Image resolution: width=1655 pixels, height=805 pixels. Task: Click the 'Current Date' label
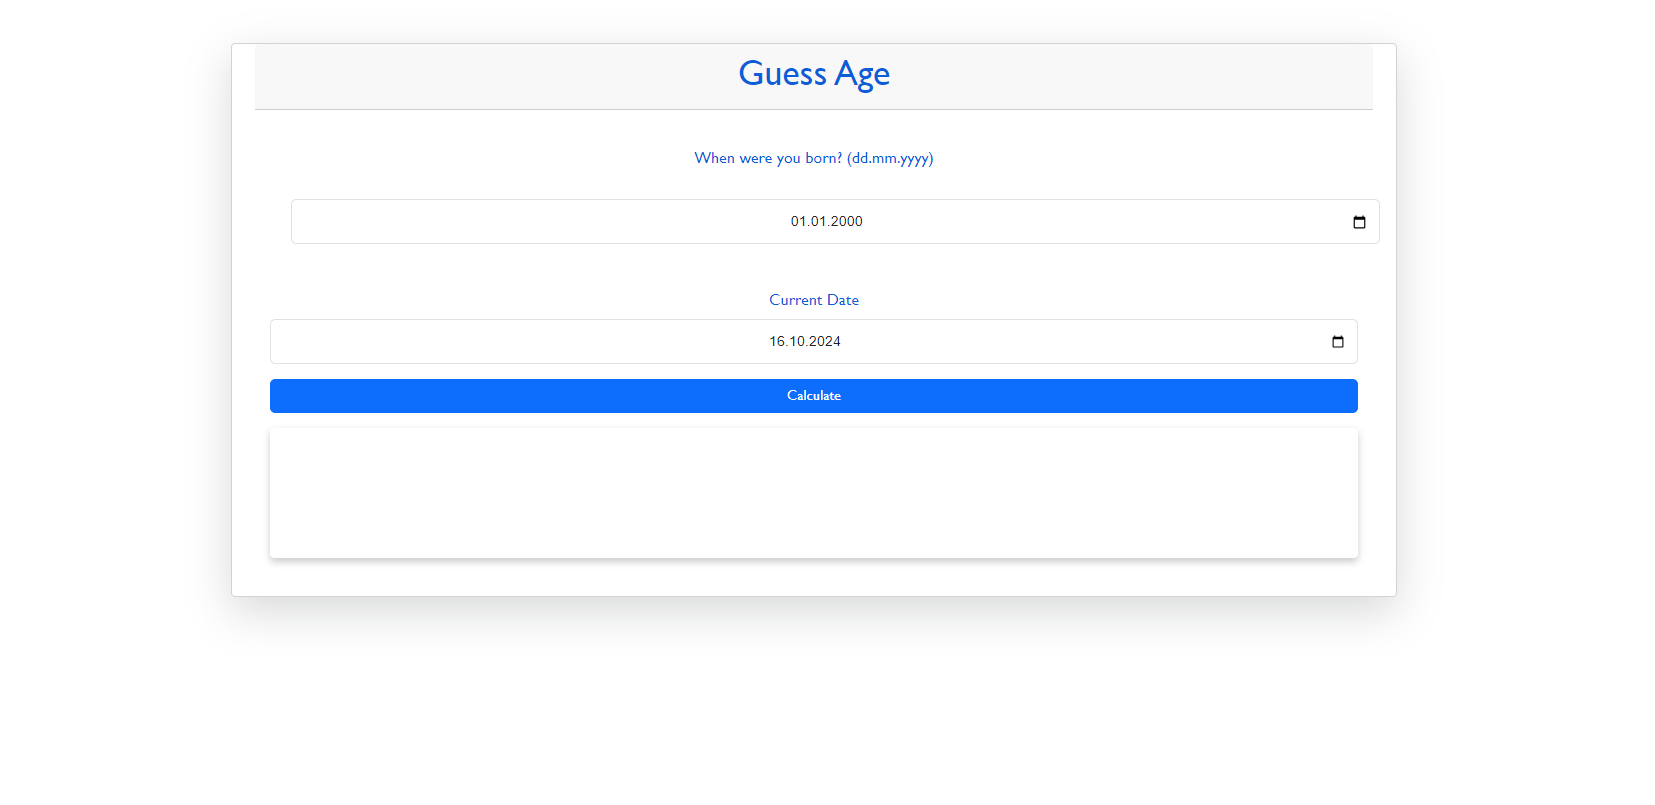(813, 299)
